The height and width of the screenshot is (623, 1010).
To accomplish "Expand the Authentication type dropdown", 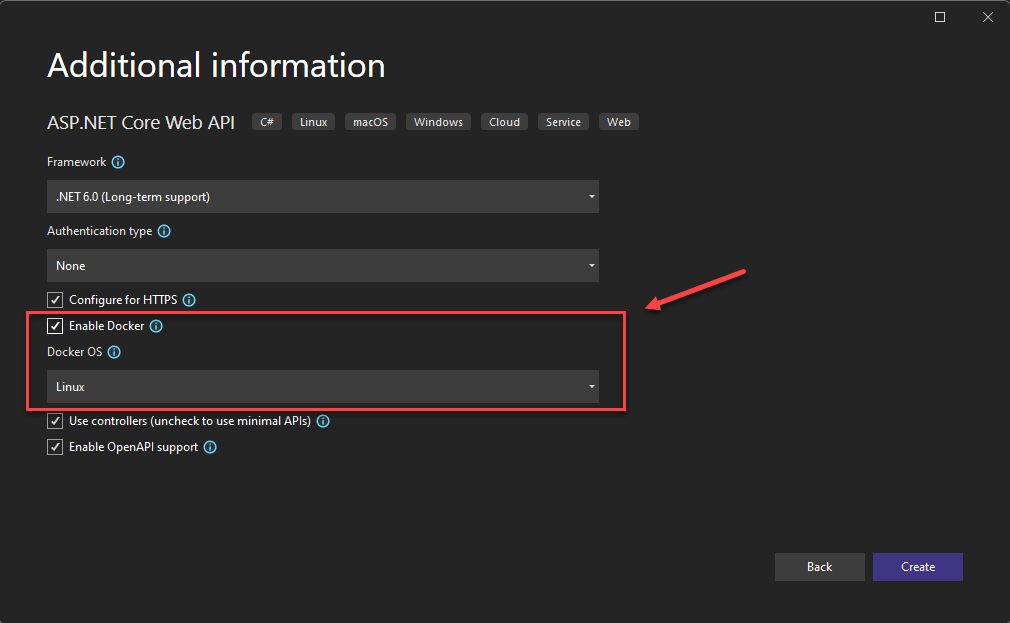I will (322, 265).
